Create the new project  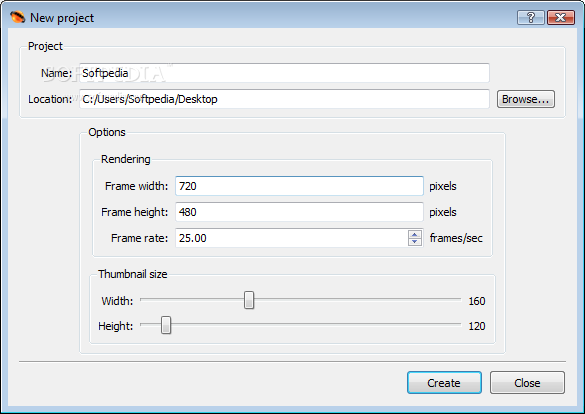click(444, 383)
